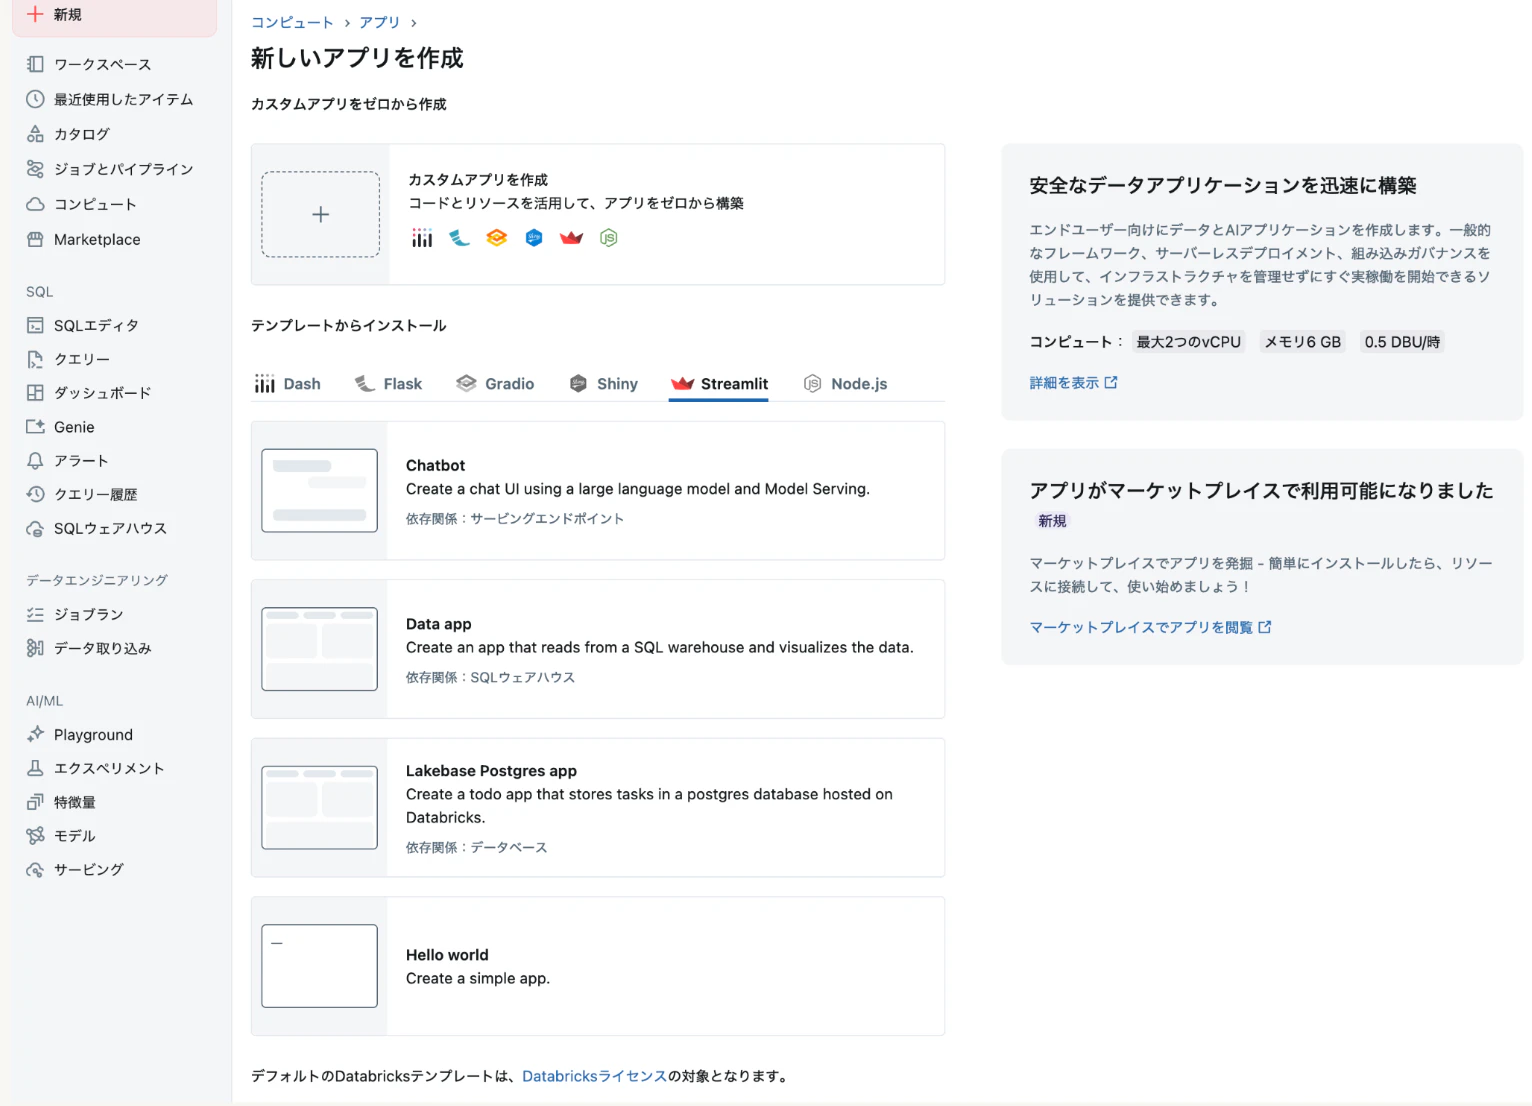Switch to the Gradio template tab
The width and height of the screenshot is (1532, 1106).
pyautogui.click(x=495, y=384)
